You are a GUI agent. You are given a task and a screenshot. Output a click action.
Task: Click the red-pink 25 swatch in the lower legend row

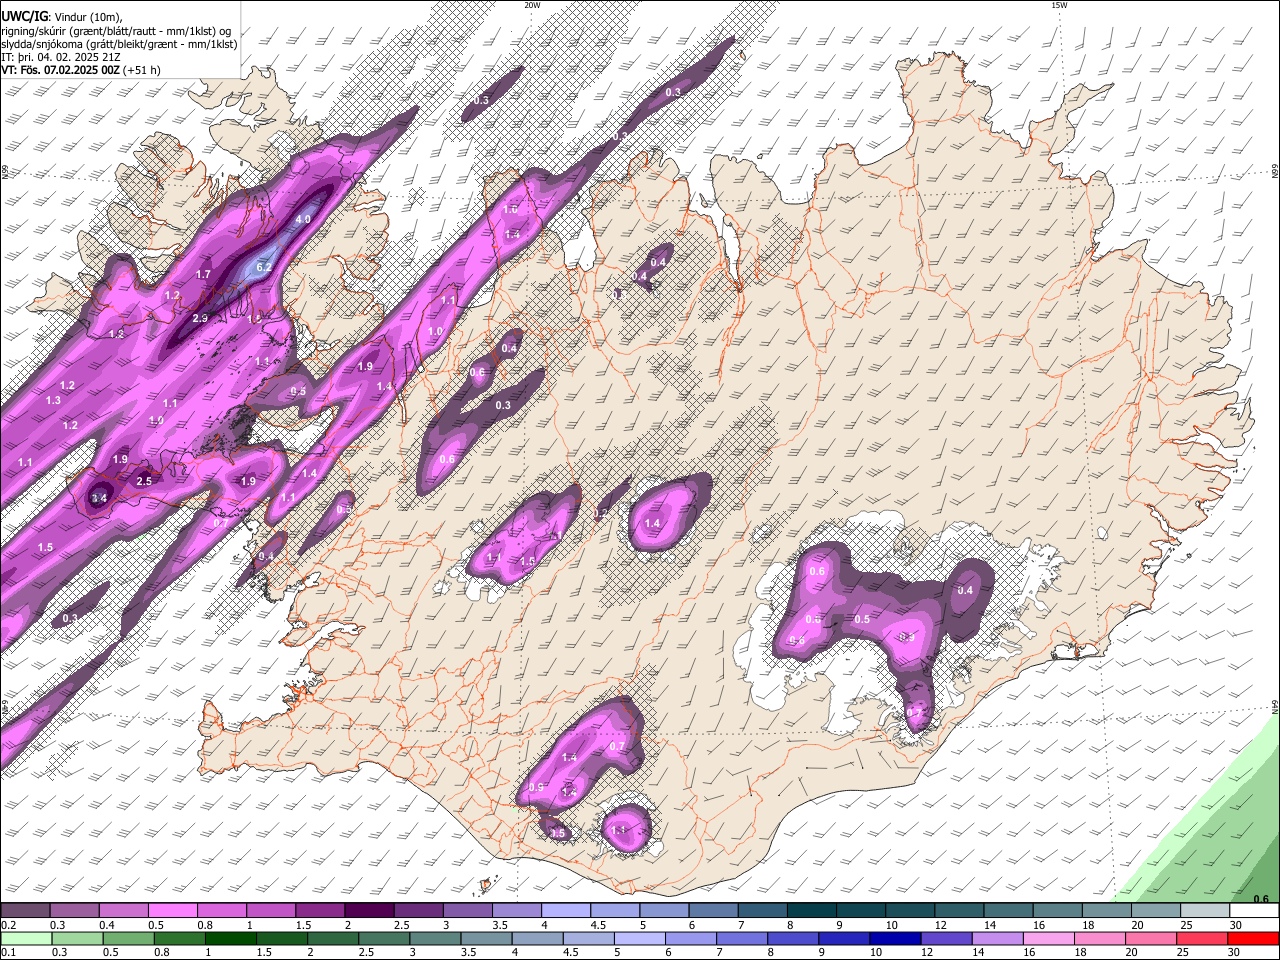point(1202,938)
